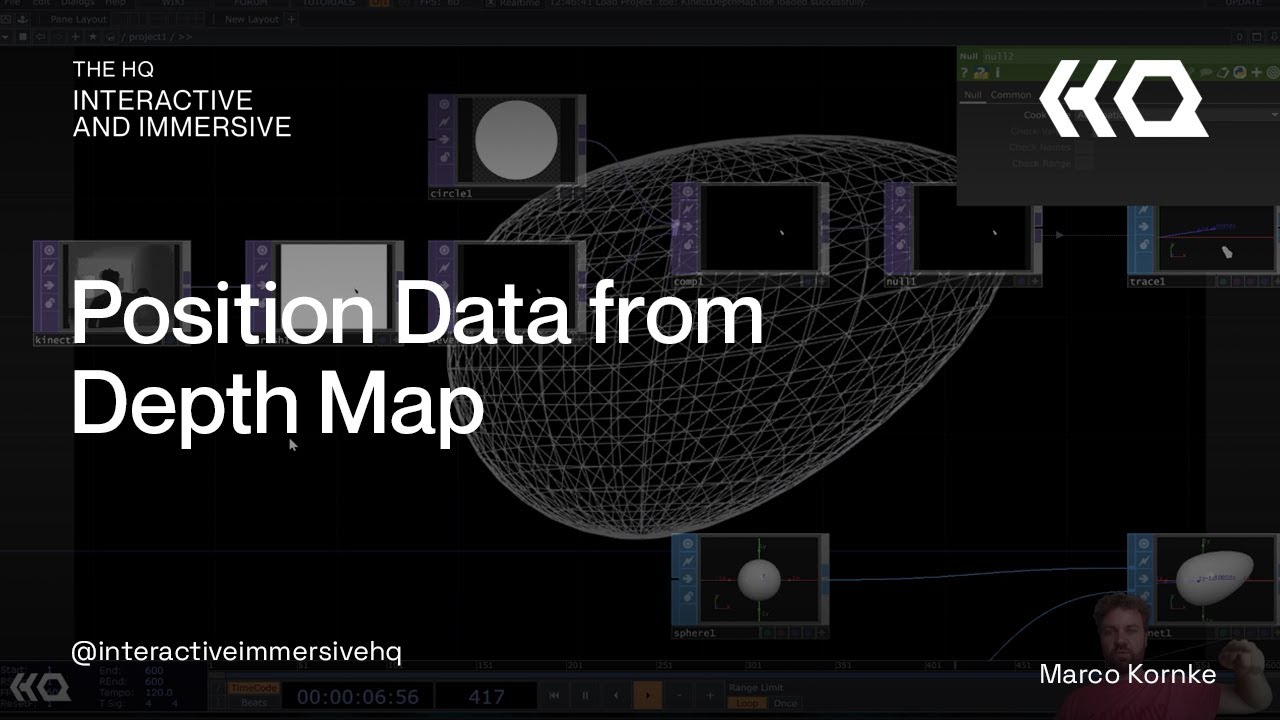The image size is (1280, 720).
Task: Set Range Limit to Loop
Action: coord(747,703)
